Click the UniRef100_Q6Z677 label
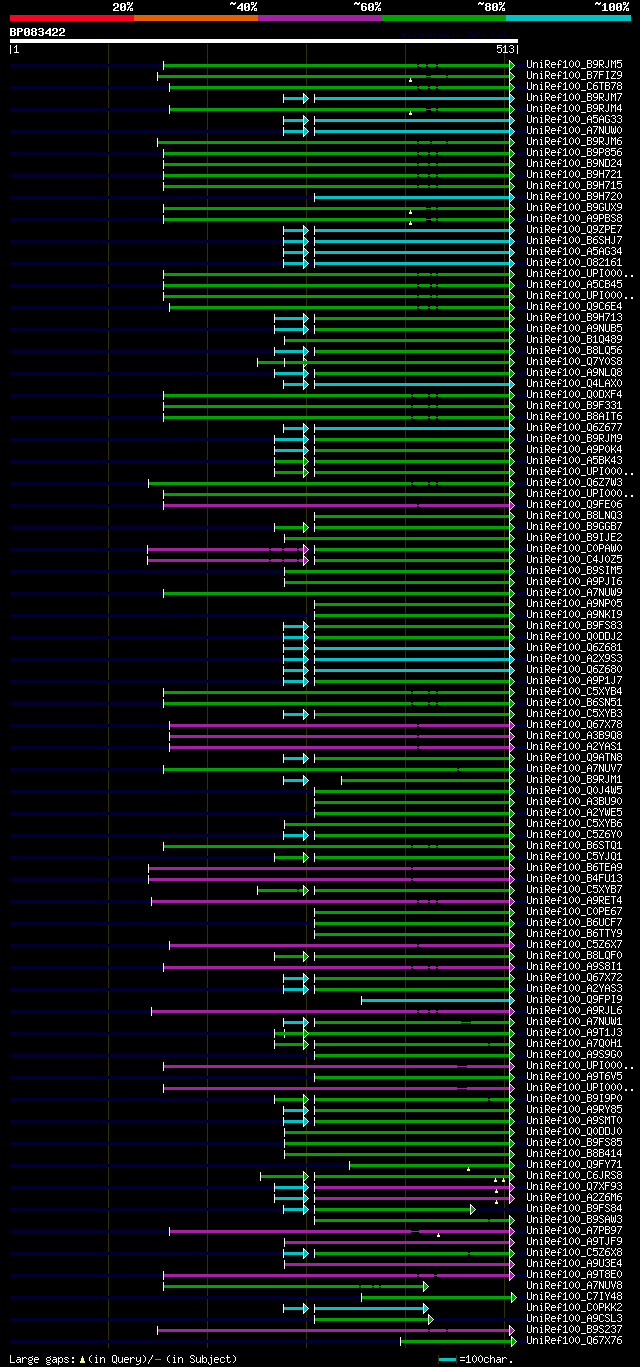This screenshot has width=640, height=1367. 575,427
